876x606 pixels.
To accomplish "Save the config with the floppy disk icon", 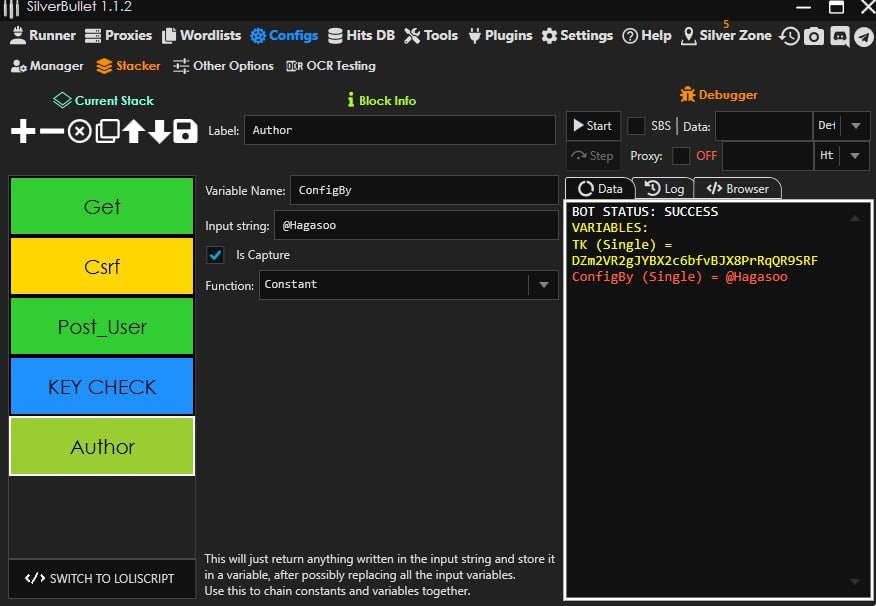I will click(x=185, y=131).
